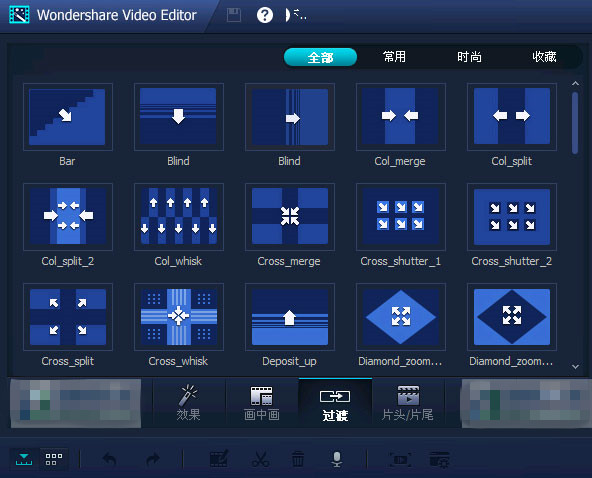Click the trash can delete icon
Screen dimensions: 592x478
298,459
